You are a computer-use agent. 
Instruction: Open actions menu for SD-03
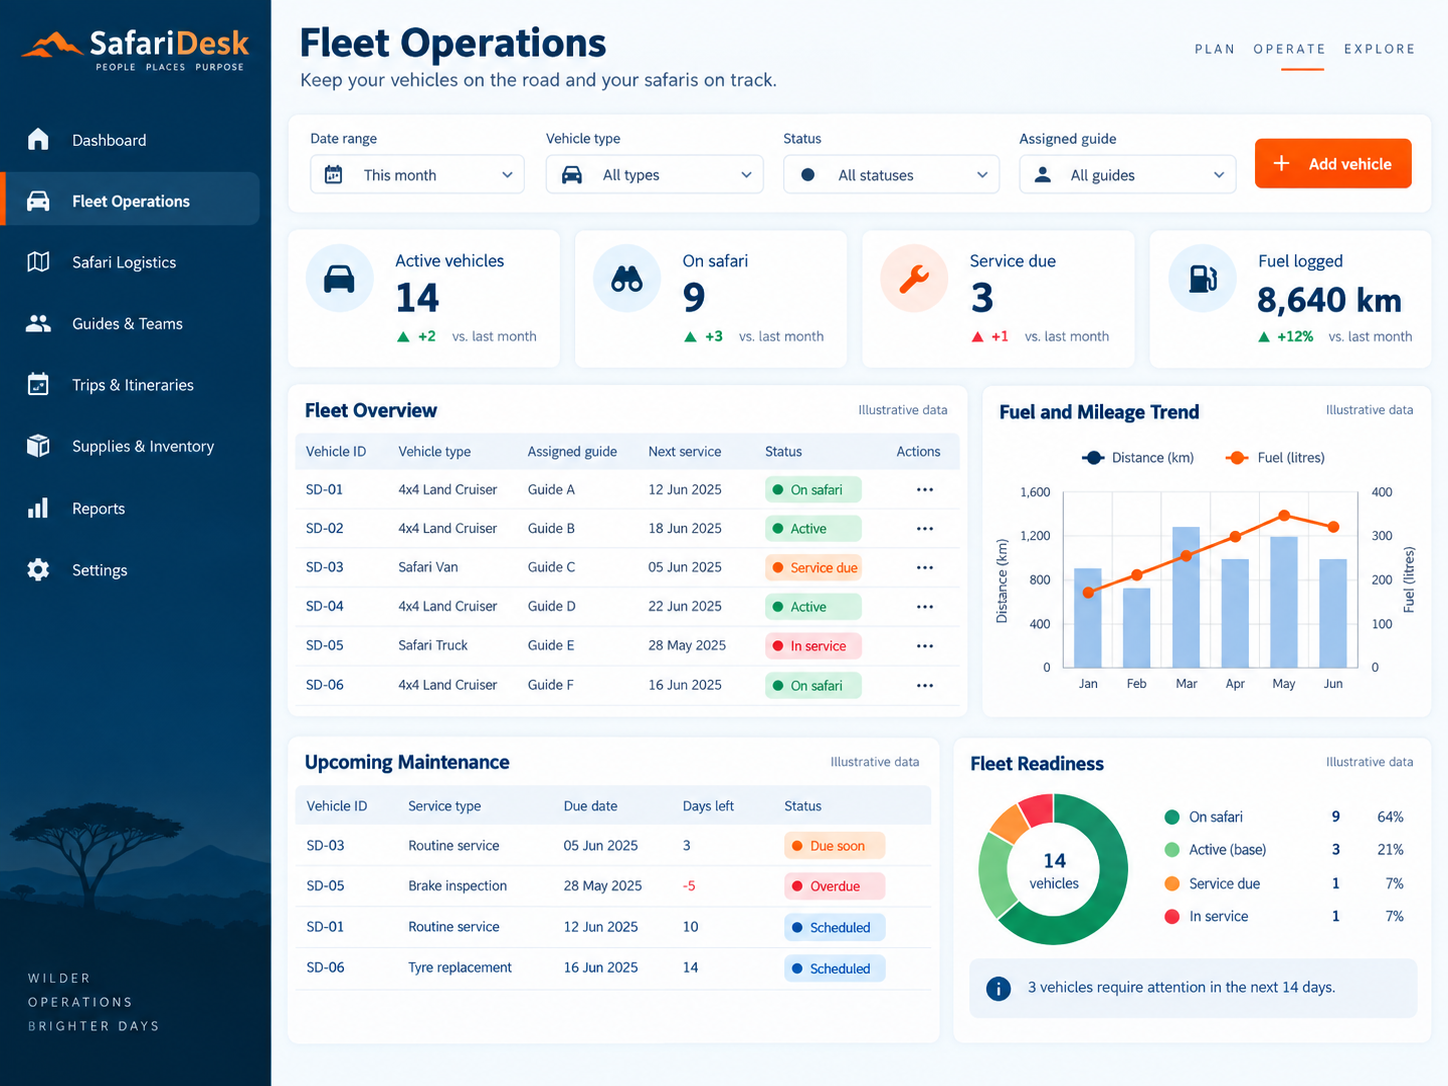point(925,568)
